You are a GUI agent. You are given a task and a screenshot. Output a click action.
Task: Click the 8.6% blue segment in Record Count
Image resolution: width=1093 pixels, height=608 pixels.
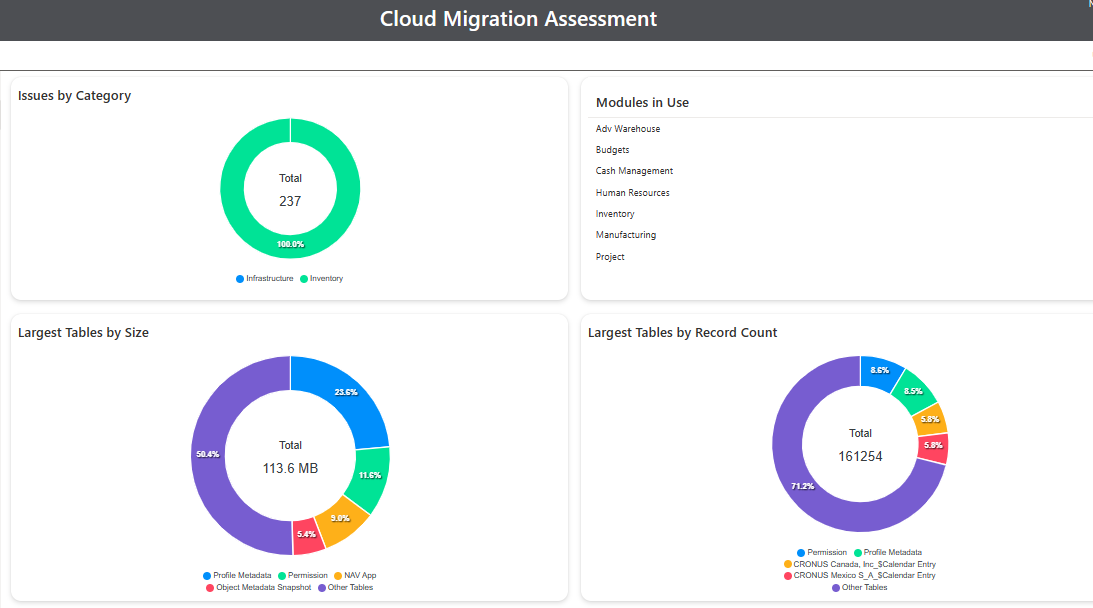[880, 370]
